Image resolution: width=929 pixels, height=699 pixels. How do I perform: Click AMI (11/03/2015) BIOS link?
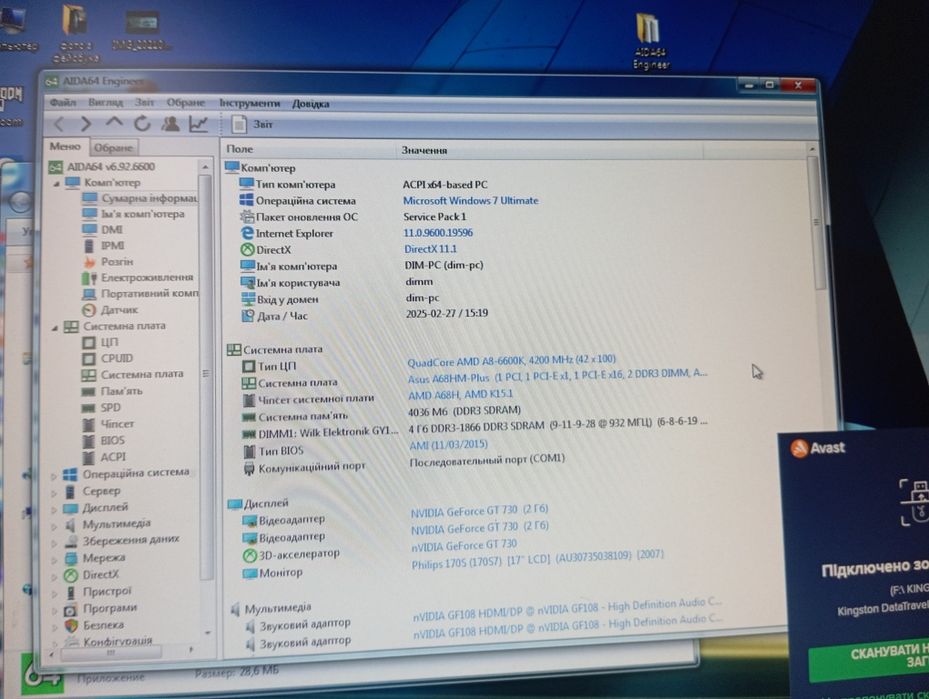(x=449, y=444)
